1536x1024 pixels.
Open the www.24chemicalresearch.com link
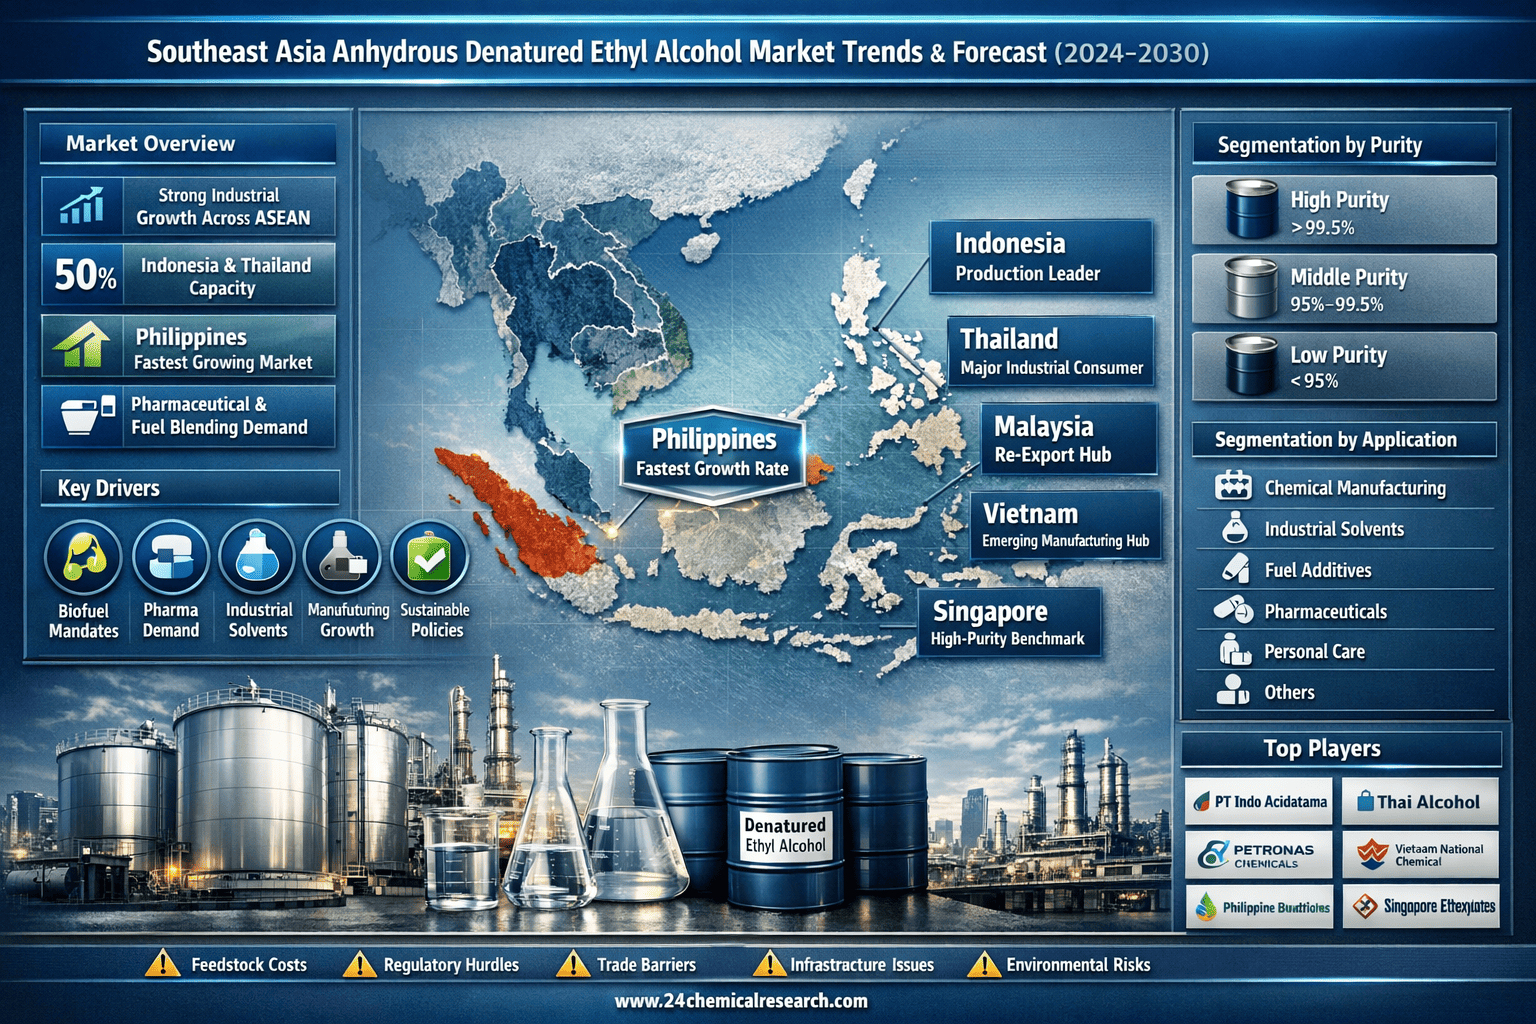[x=741, y=1001]
